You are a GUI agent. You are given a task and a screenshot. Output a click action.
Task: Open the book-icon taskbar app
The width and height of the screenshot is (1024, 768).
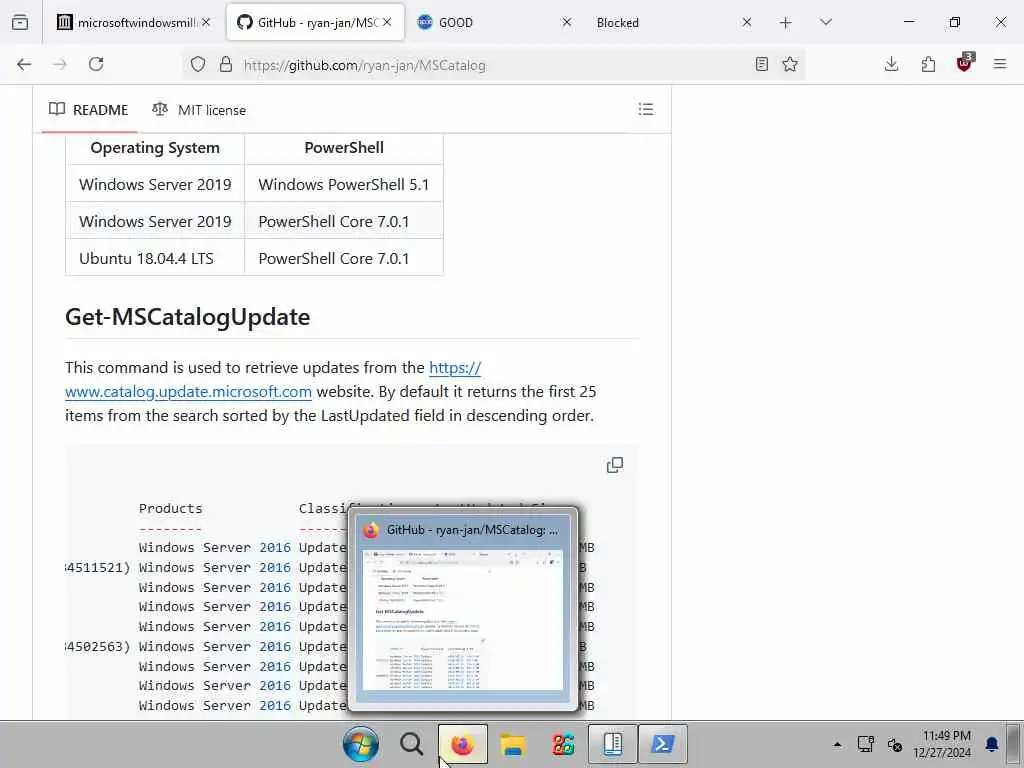(x=613, y=744)
